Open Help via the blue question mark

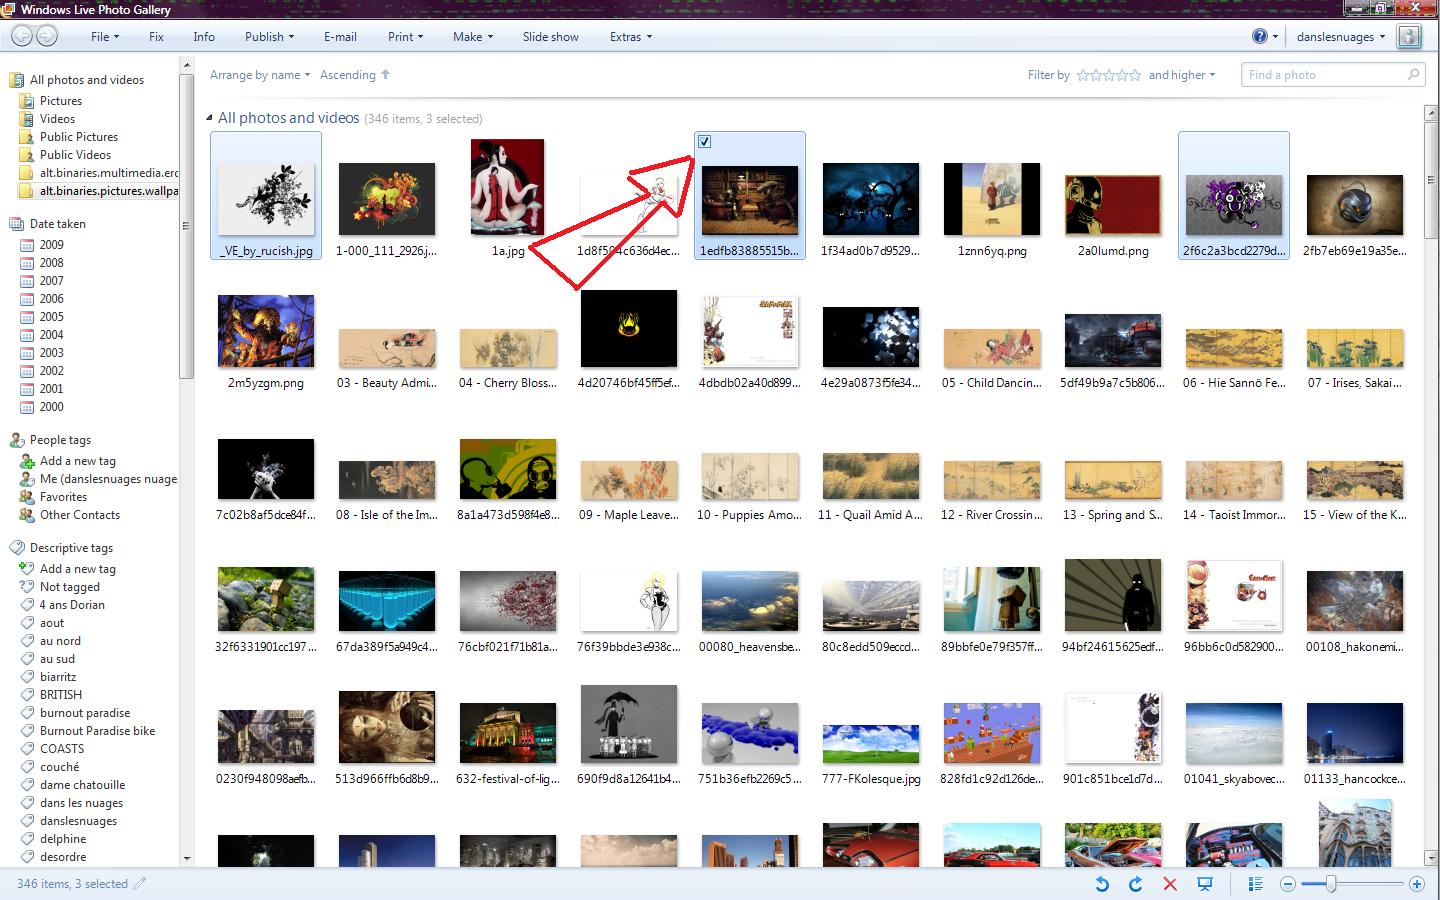[x=1260, y=36]
